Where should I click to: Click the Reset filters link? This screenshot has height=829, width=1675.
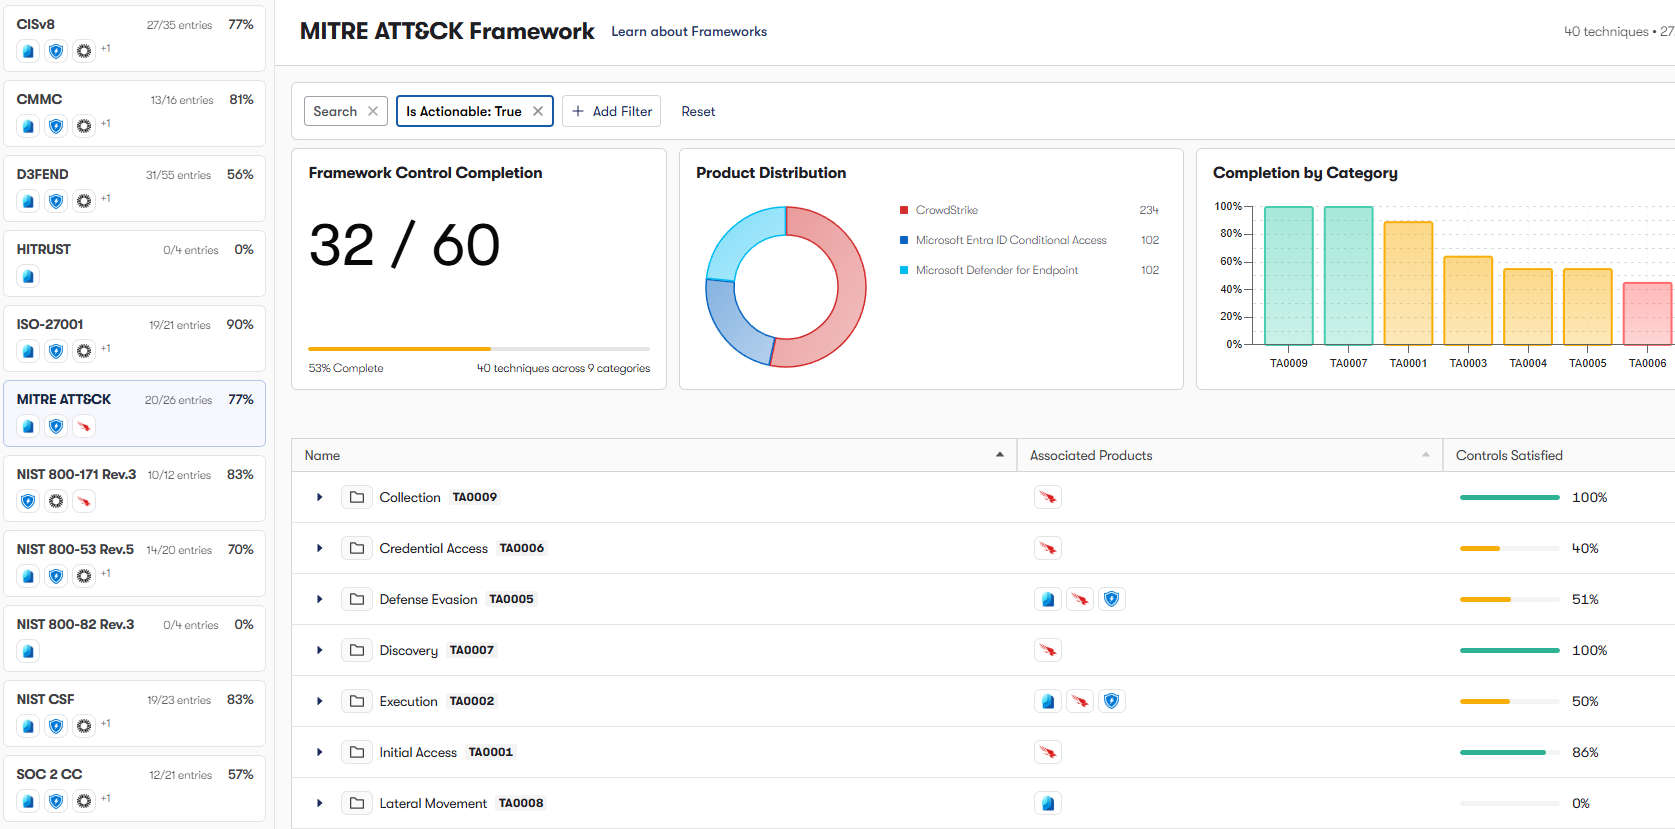tap(698, 111)
